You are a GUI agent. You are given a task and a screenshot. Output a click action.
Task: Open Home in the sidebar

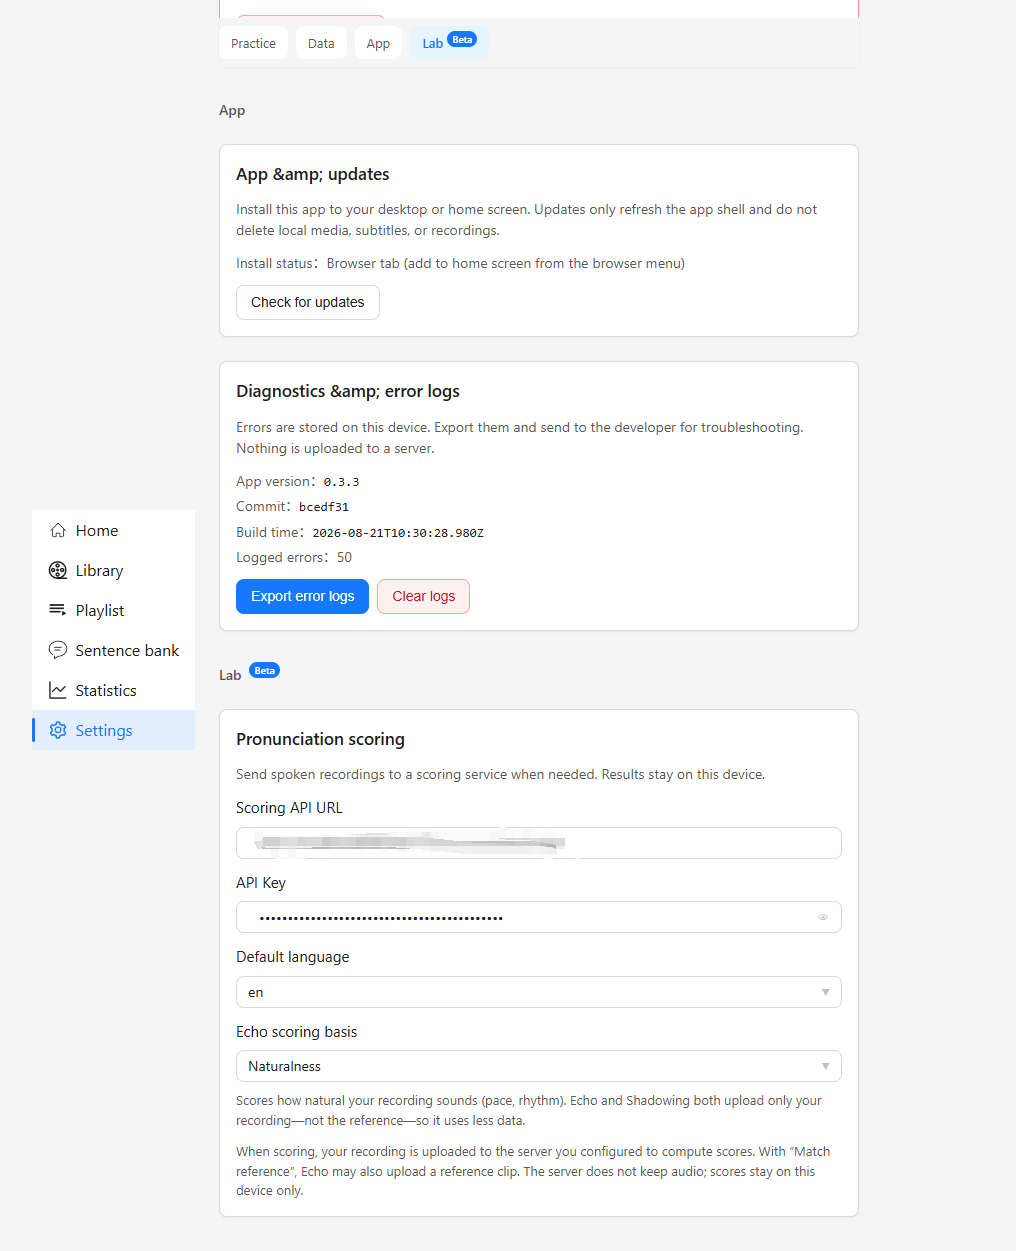click(x=113, y=530)
